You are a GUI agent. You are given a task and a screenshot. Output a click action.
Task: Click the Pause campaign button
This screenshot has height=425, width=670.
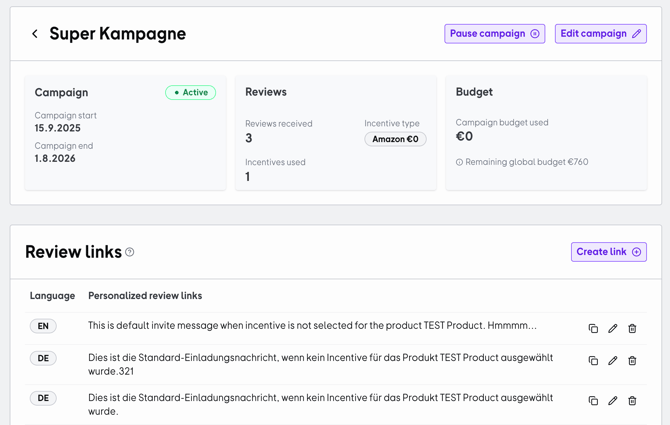tap(494, 34)
